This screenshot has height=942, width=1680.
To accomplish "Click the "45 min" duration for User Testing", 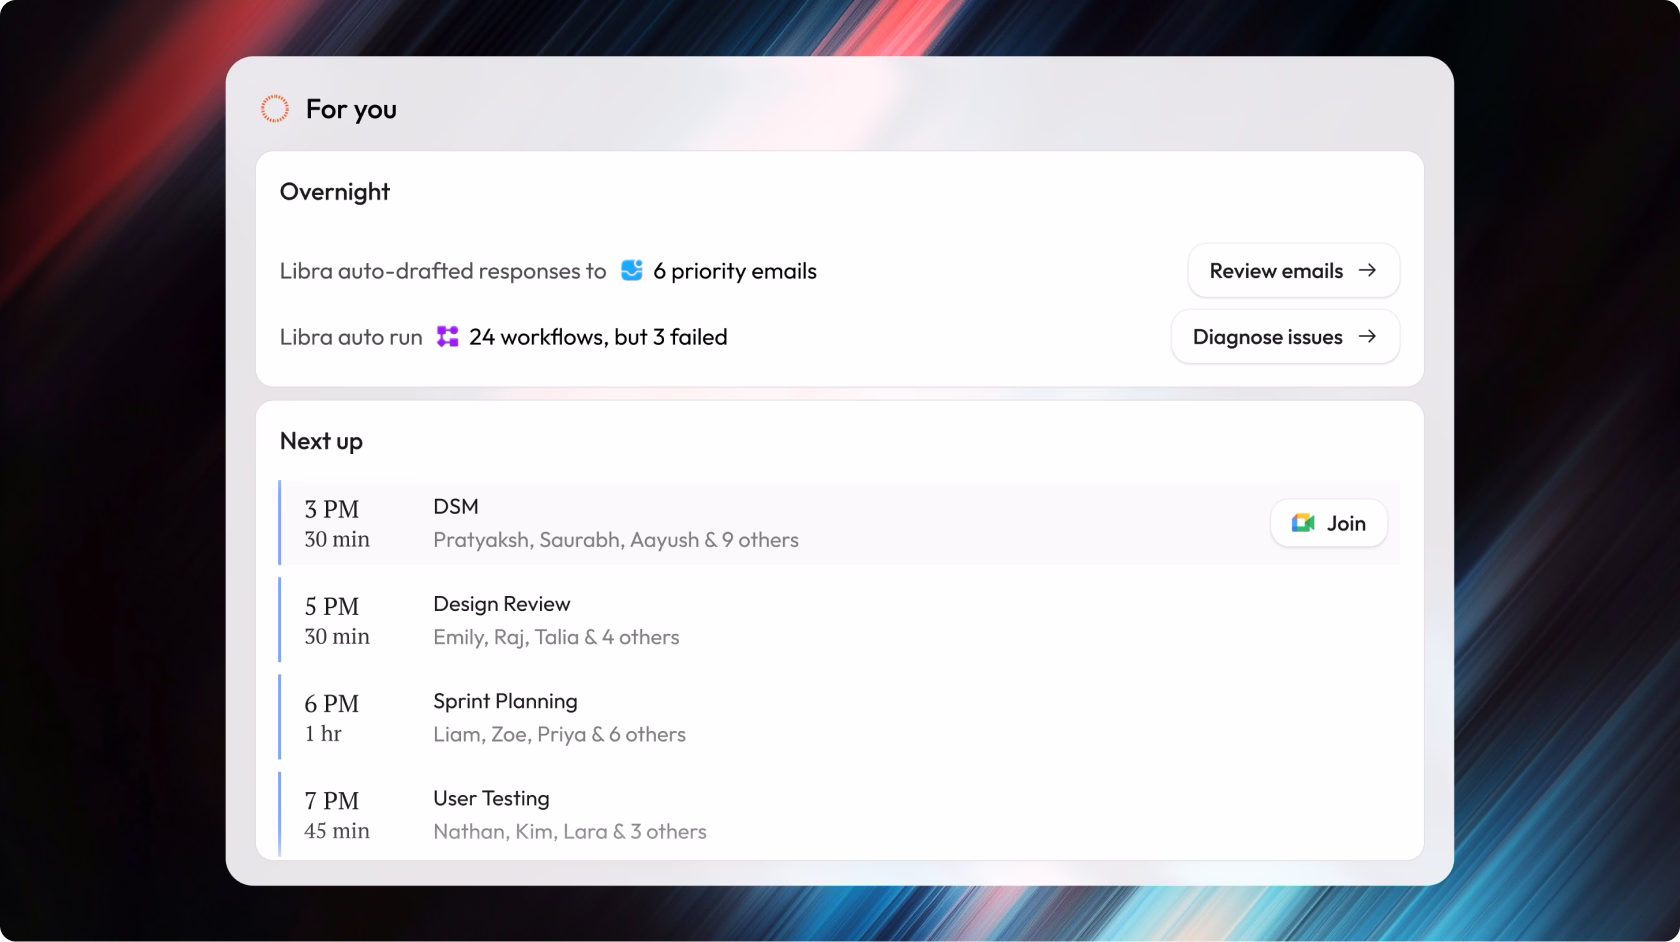I will (337, 830).
